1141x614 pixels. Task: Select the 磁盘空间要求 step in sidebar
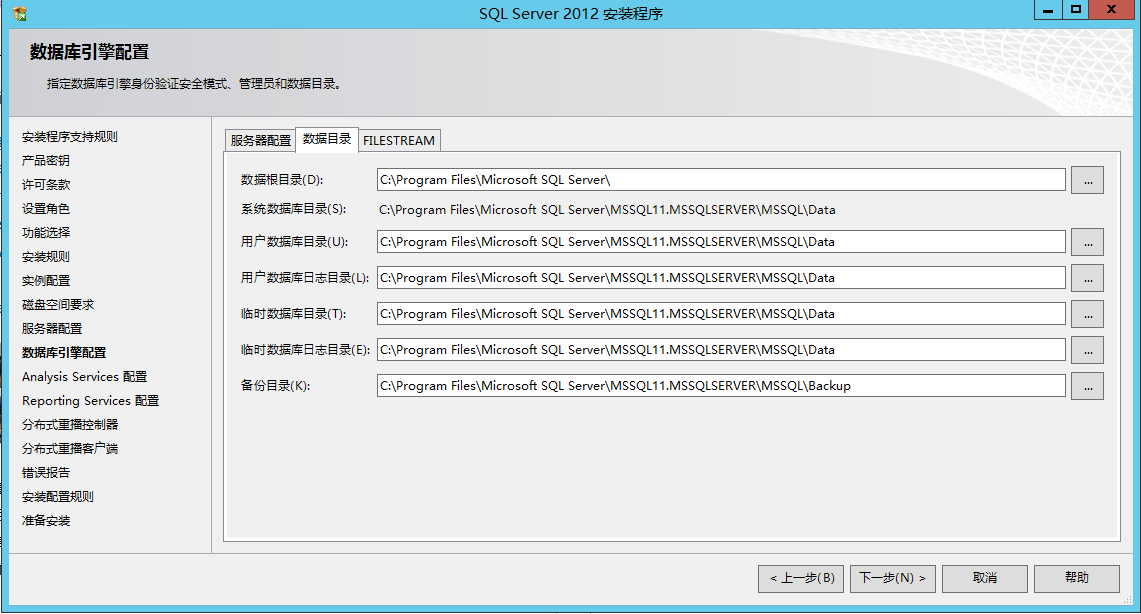point(58,305)
